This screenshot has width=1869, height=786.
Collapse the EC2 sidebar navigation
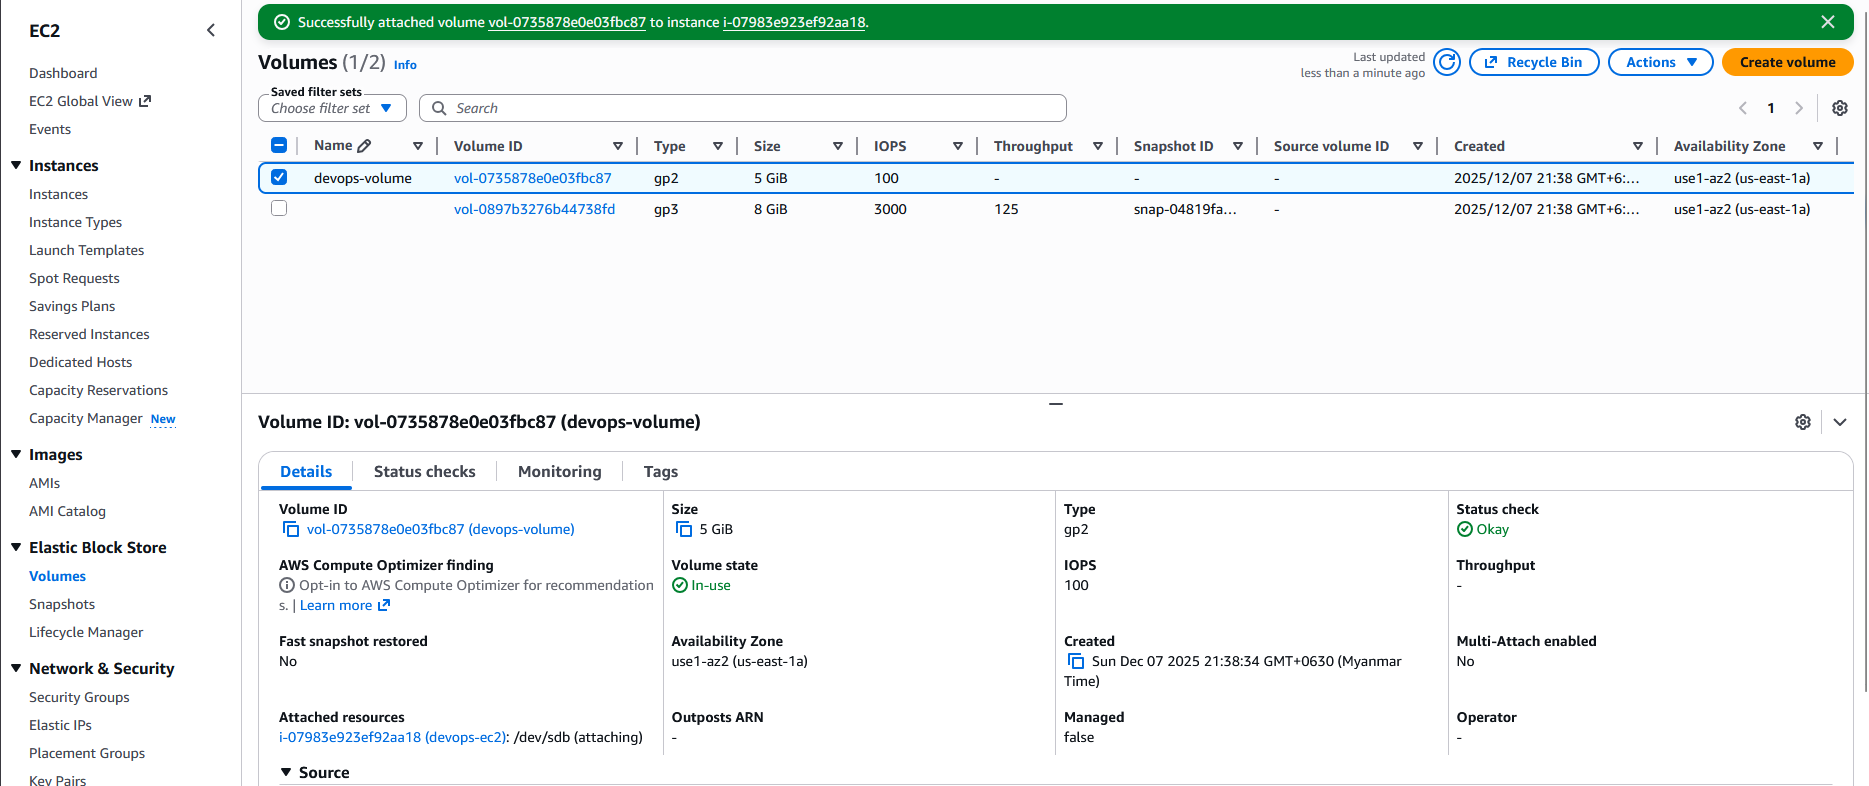[x=211, y=30]
